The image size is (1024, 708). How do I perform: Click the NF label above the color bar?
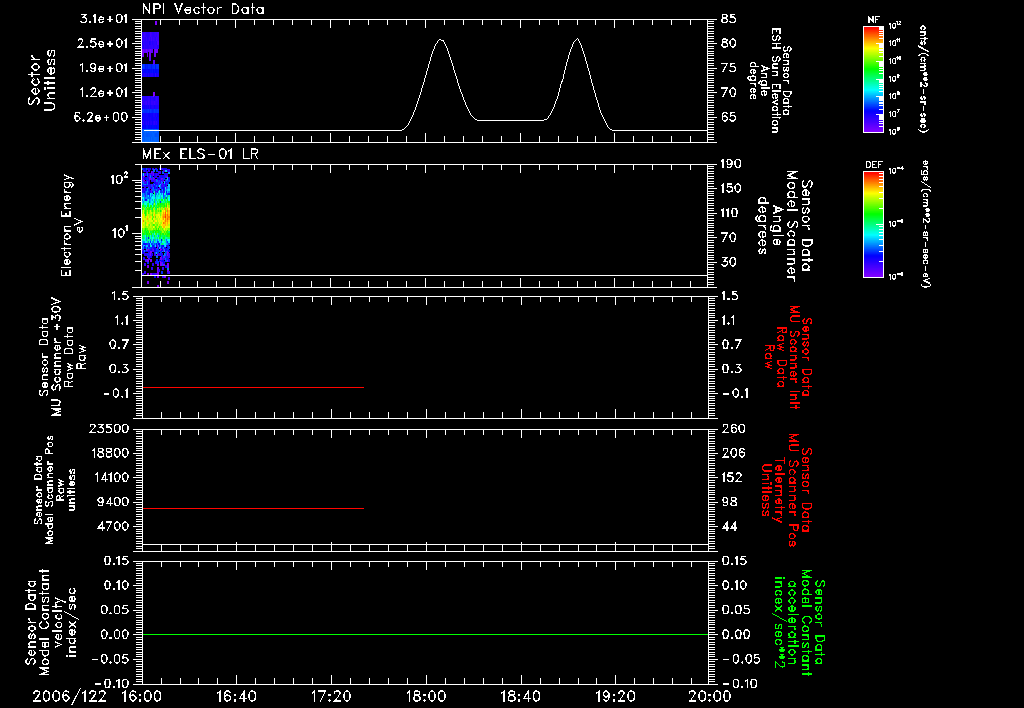click(x=874, y=20)
